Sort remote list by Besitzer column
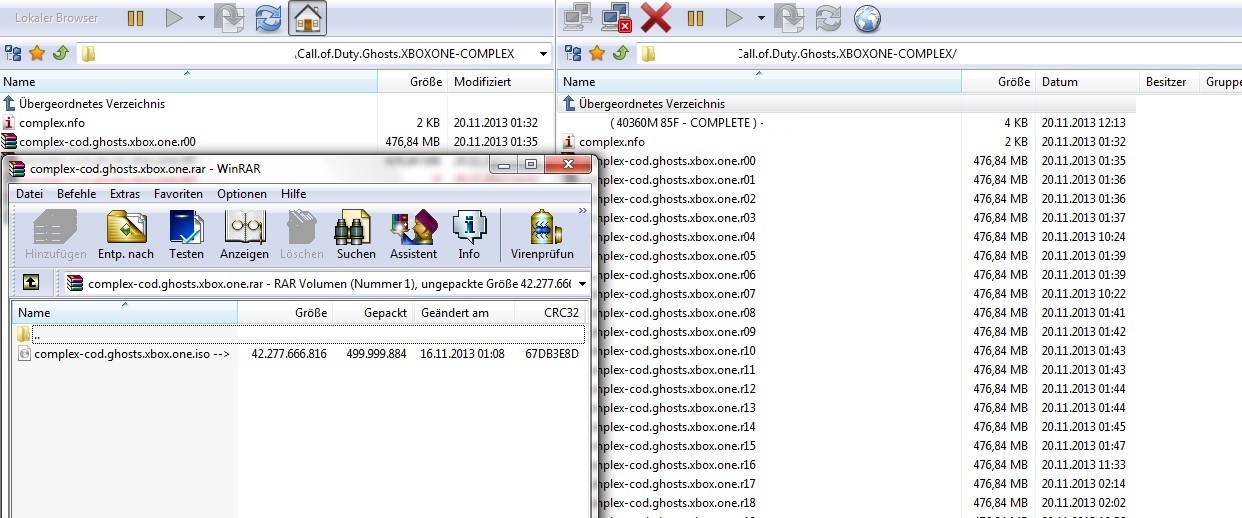1242x518 pixels. (x=1168, y=82)
